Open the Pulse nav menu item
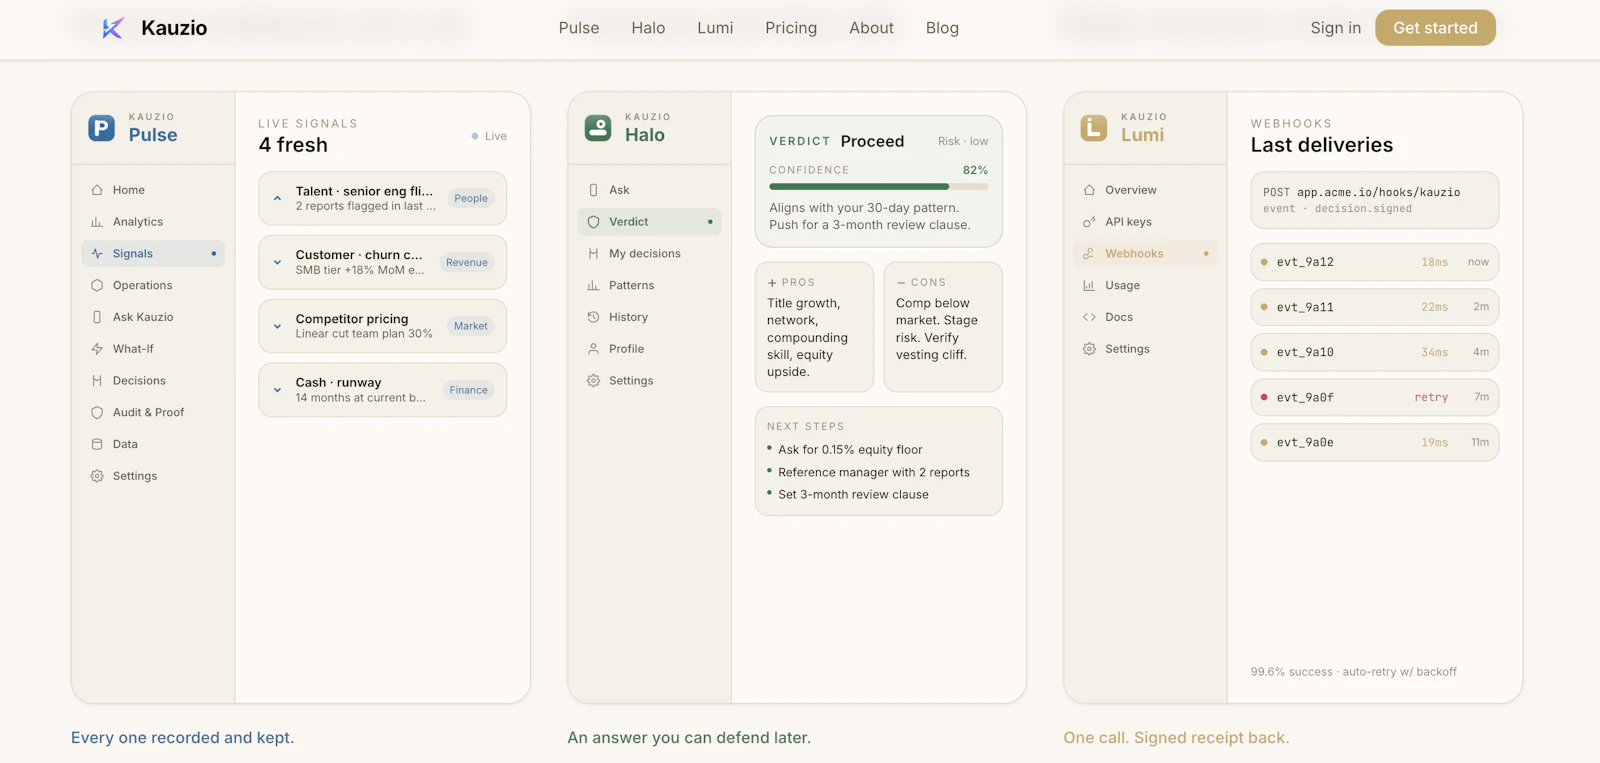Image resolution: width=1600 pixels, height=763 pixels. click(x=579, y=28)
